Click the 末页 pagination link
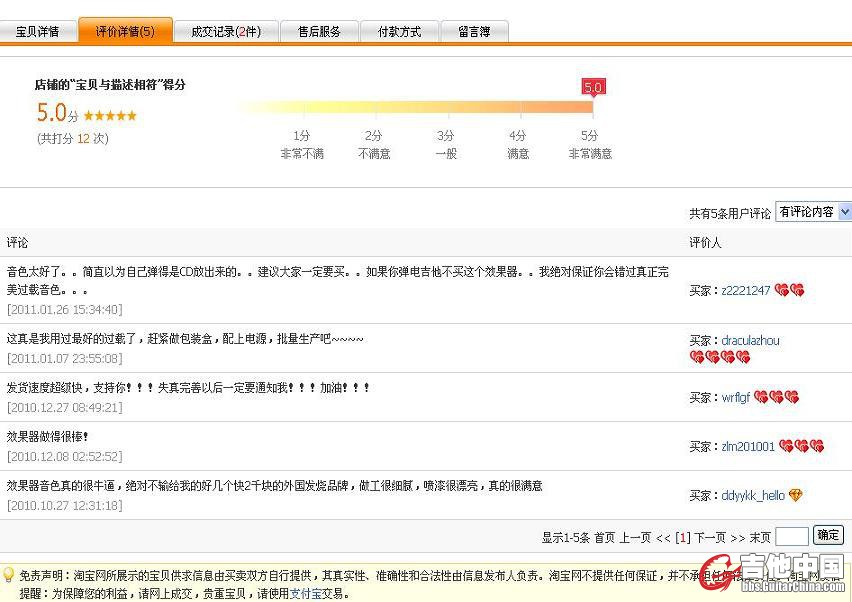Viewport: 852px width, 602px height. pos(760,538)
